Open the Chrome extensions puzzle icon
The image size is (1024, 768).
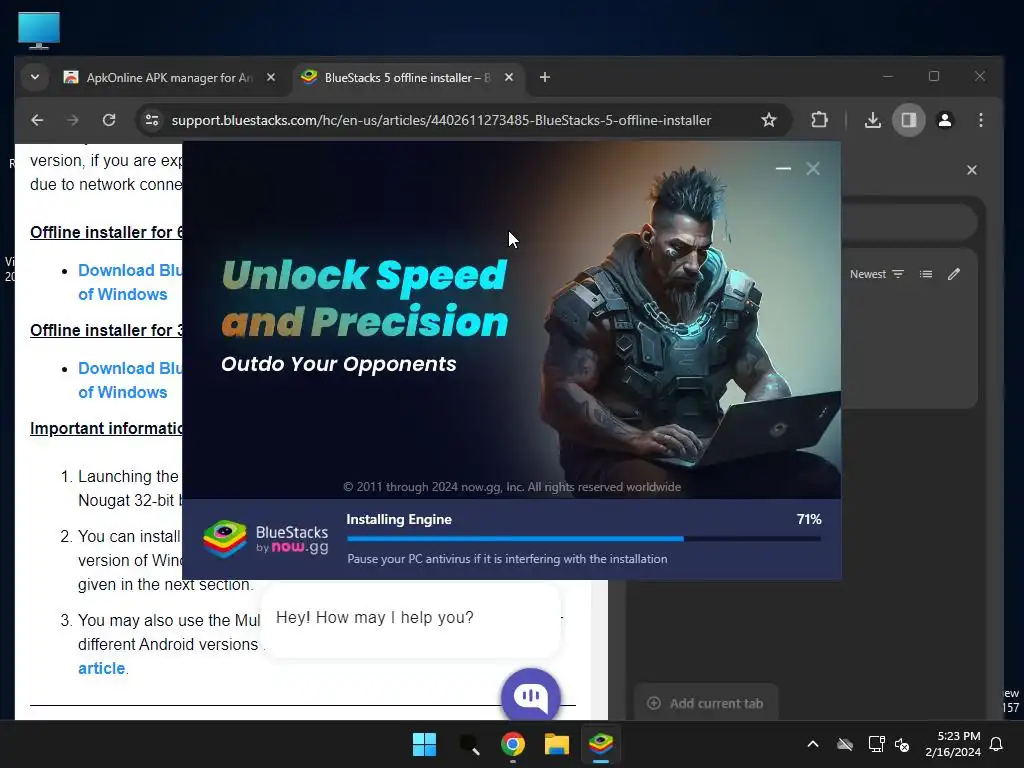[x=819, y=120]
